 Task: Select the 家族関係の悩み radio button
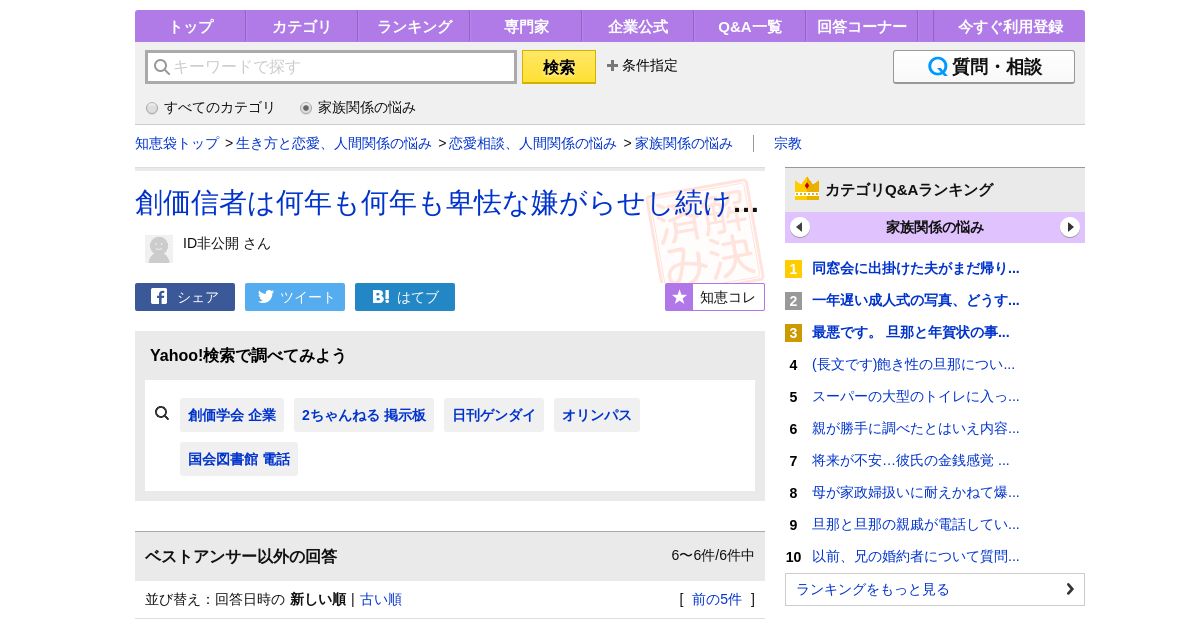click(x=306, y=108)
